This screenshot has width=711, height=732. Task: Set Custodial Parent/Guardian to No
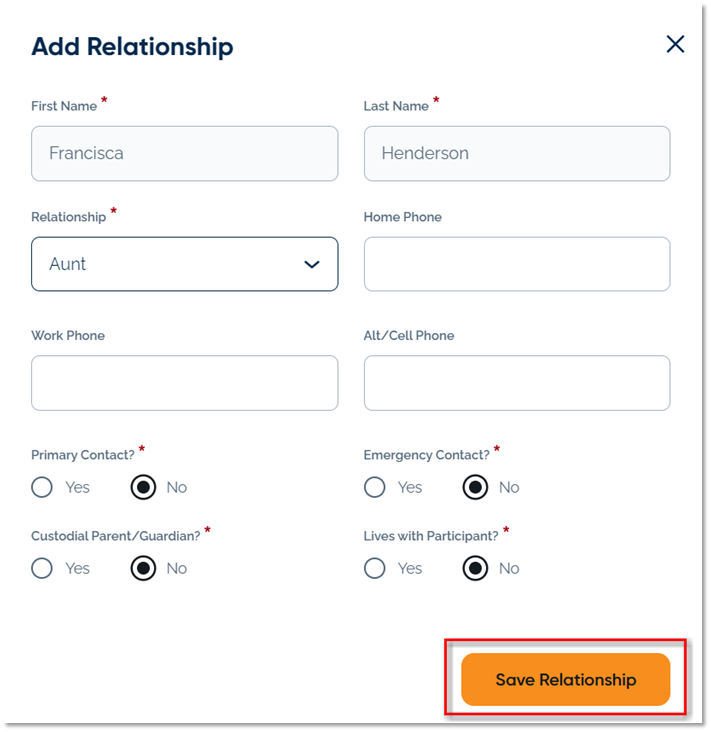click(144, 568)
